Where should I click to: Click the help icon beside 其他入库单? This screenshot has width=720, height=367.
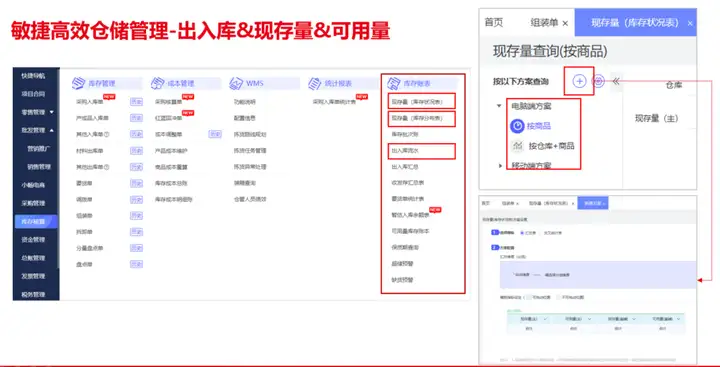coord(107,135)
